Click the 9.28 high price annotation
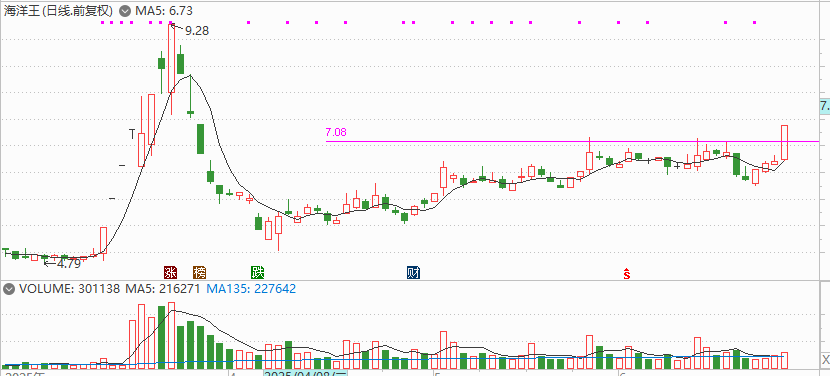 197,31
